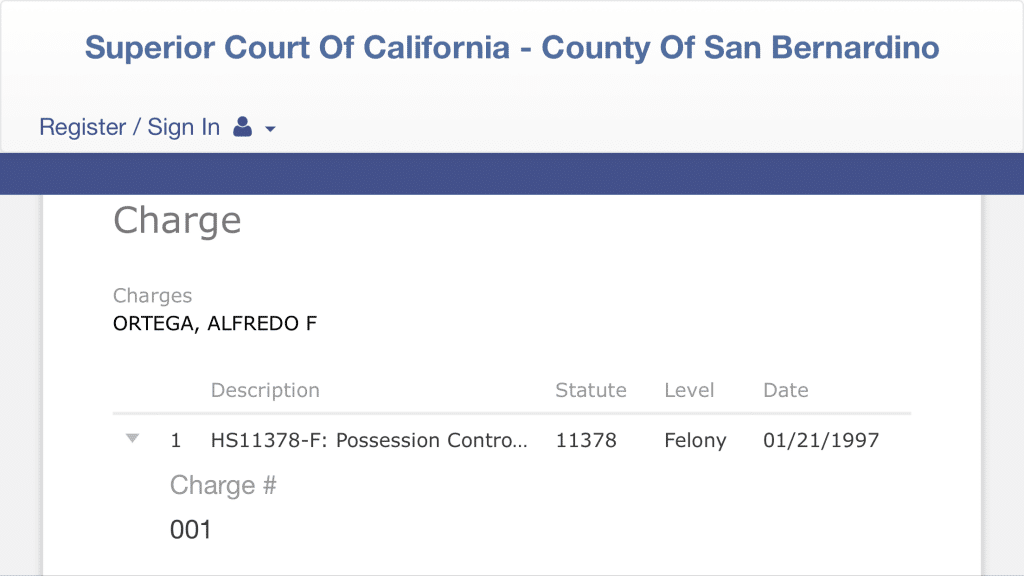The image size is (1024, 576).
Task: Click the Level column header
Action: (x=689, y=390)
